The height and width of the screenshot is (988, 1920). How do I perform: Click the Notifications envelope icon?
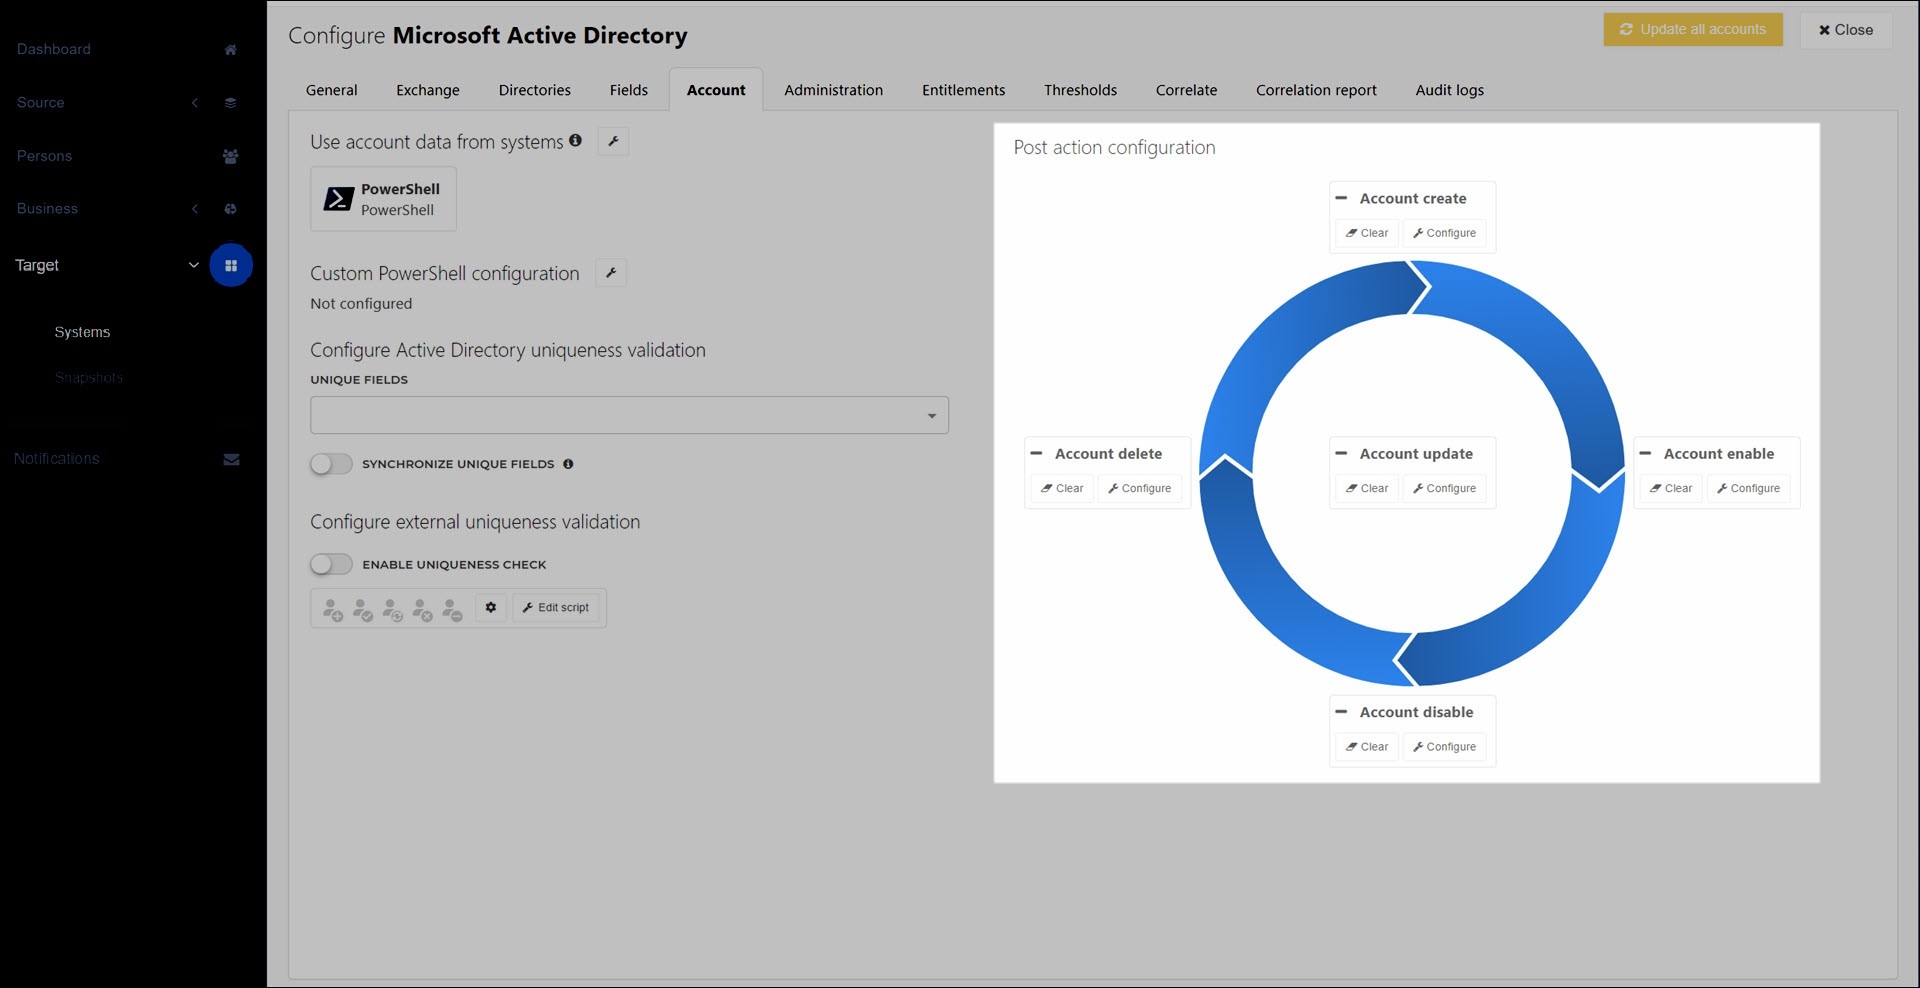pyautogui.click(x=231, y=460)
